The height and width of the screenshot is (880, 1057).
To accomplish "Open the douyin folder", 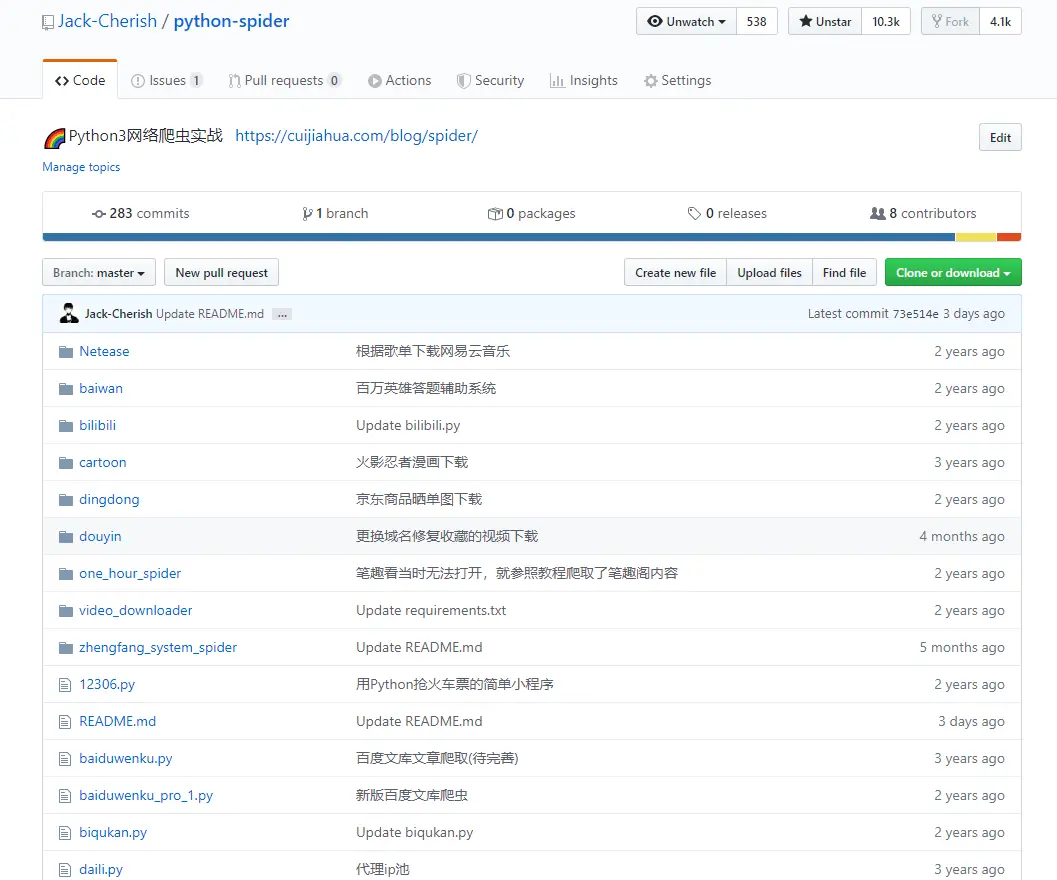I will point(102,536).
